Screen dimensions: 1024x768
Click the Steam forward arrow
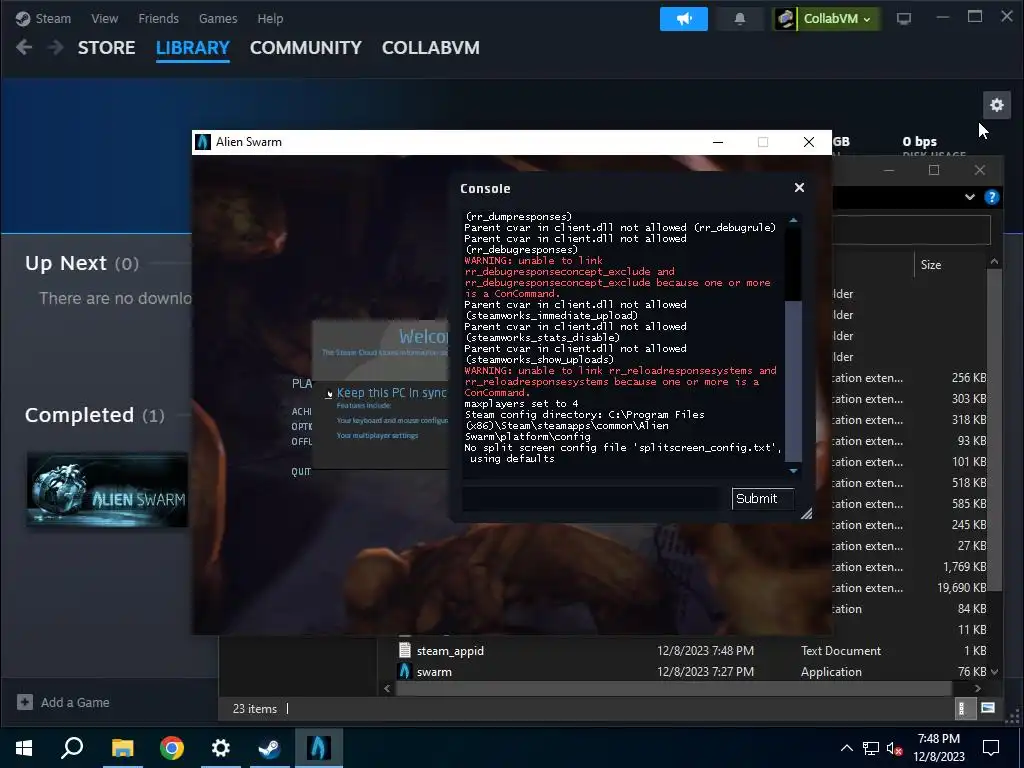56,47
